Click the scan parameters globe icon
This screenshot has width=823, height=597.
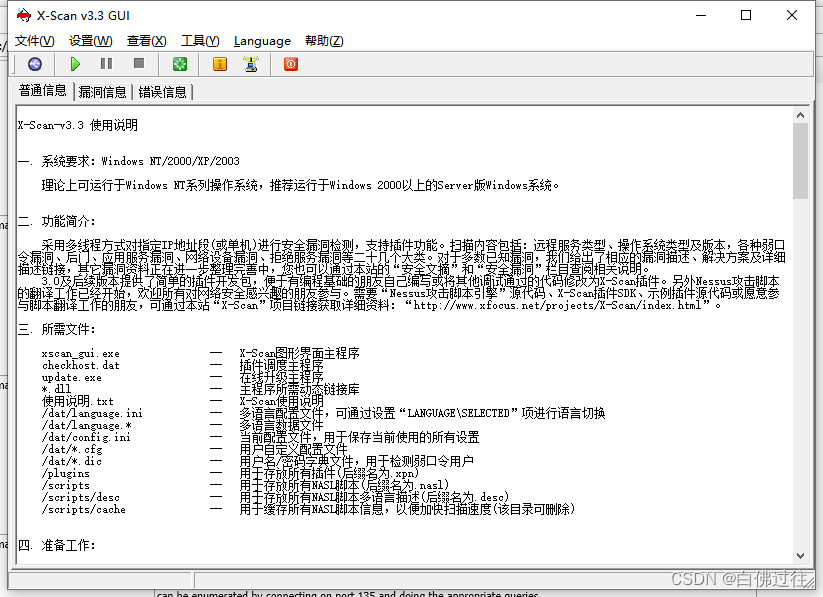[x=35, y=64]
